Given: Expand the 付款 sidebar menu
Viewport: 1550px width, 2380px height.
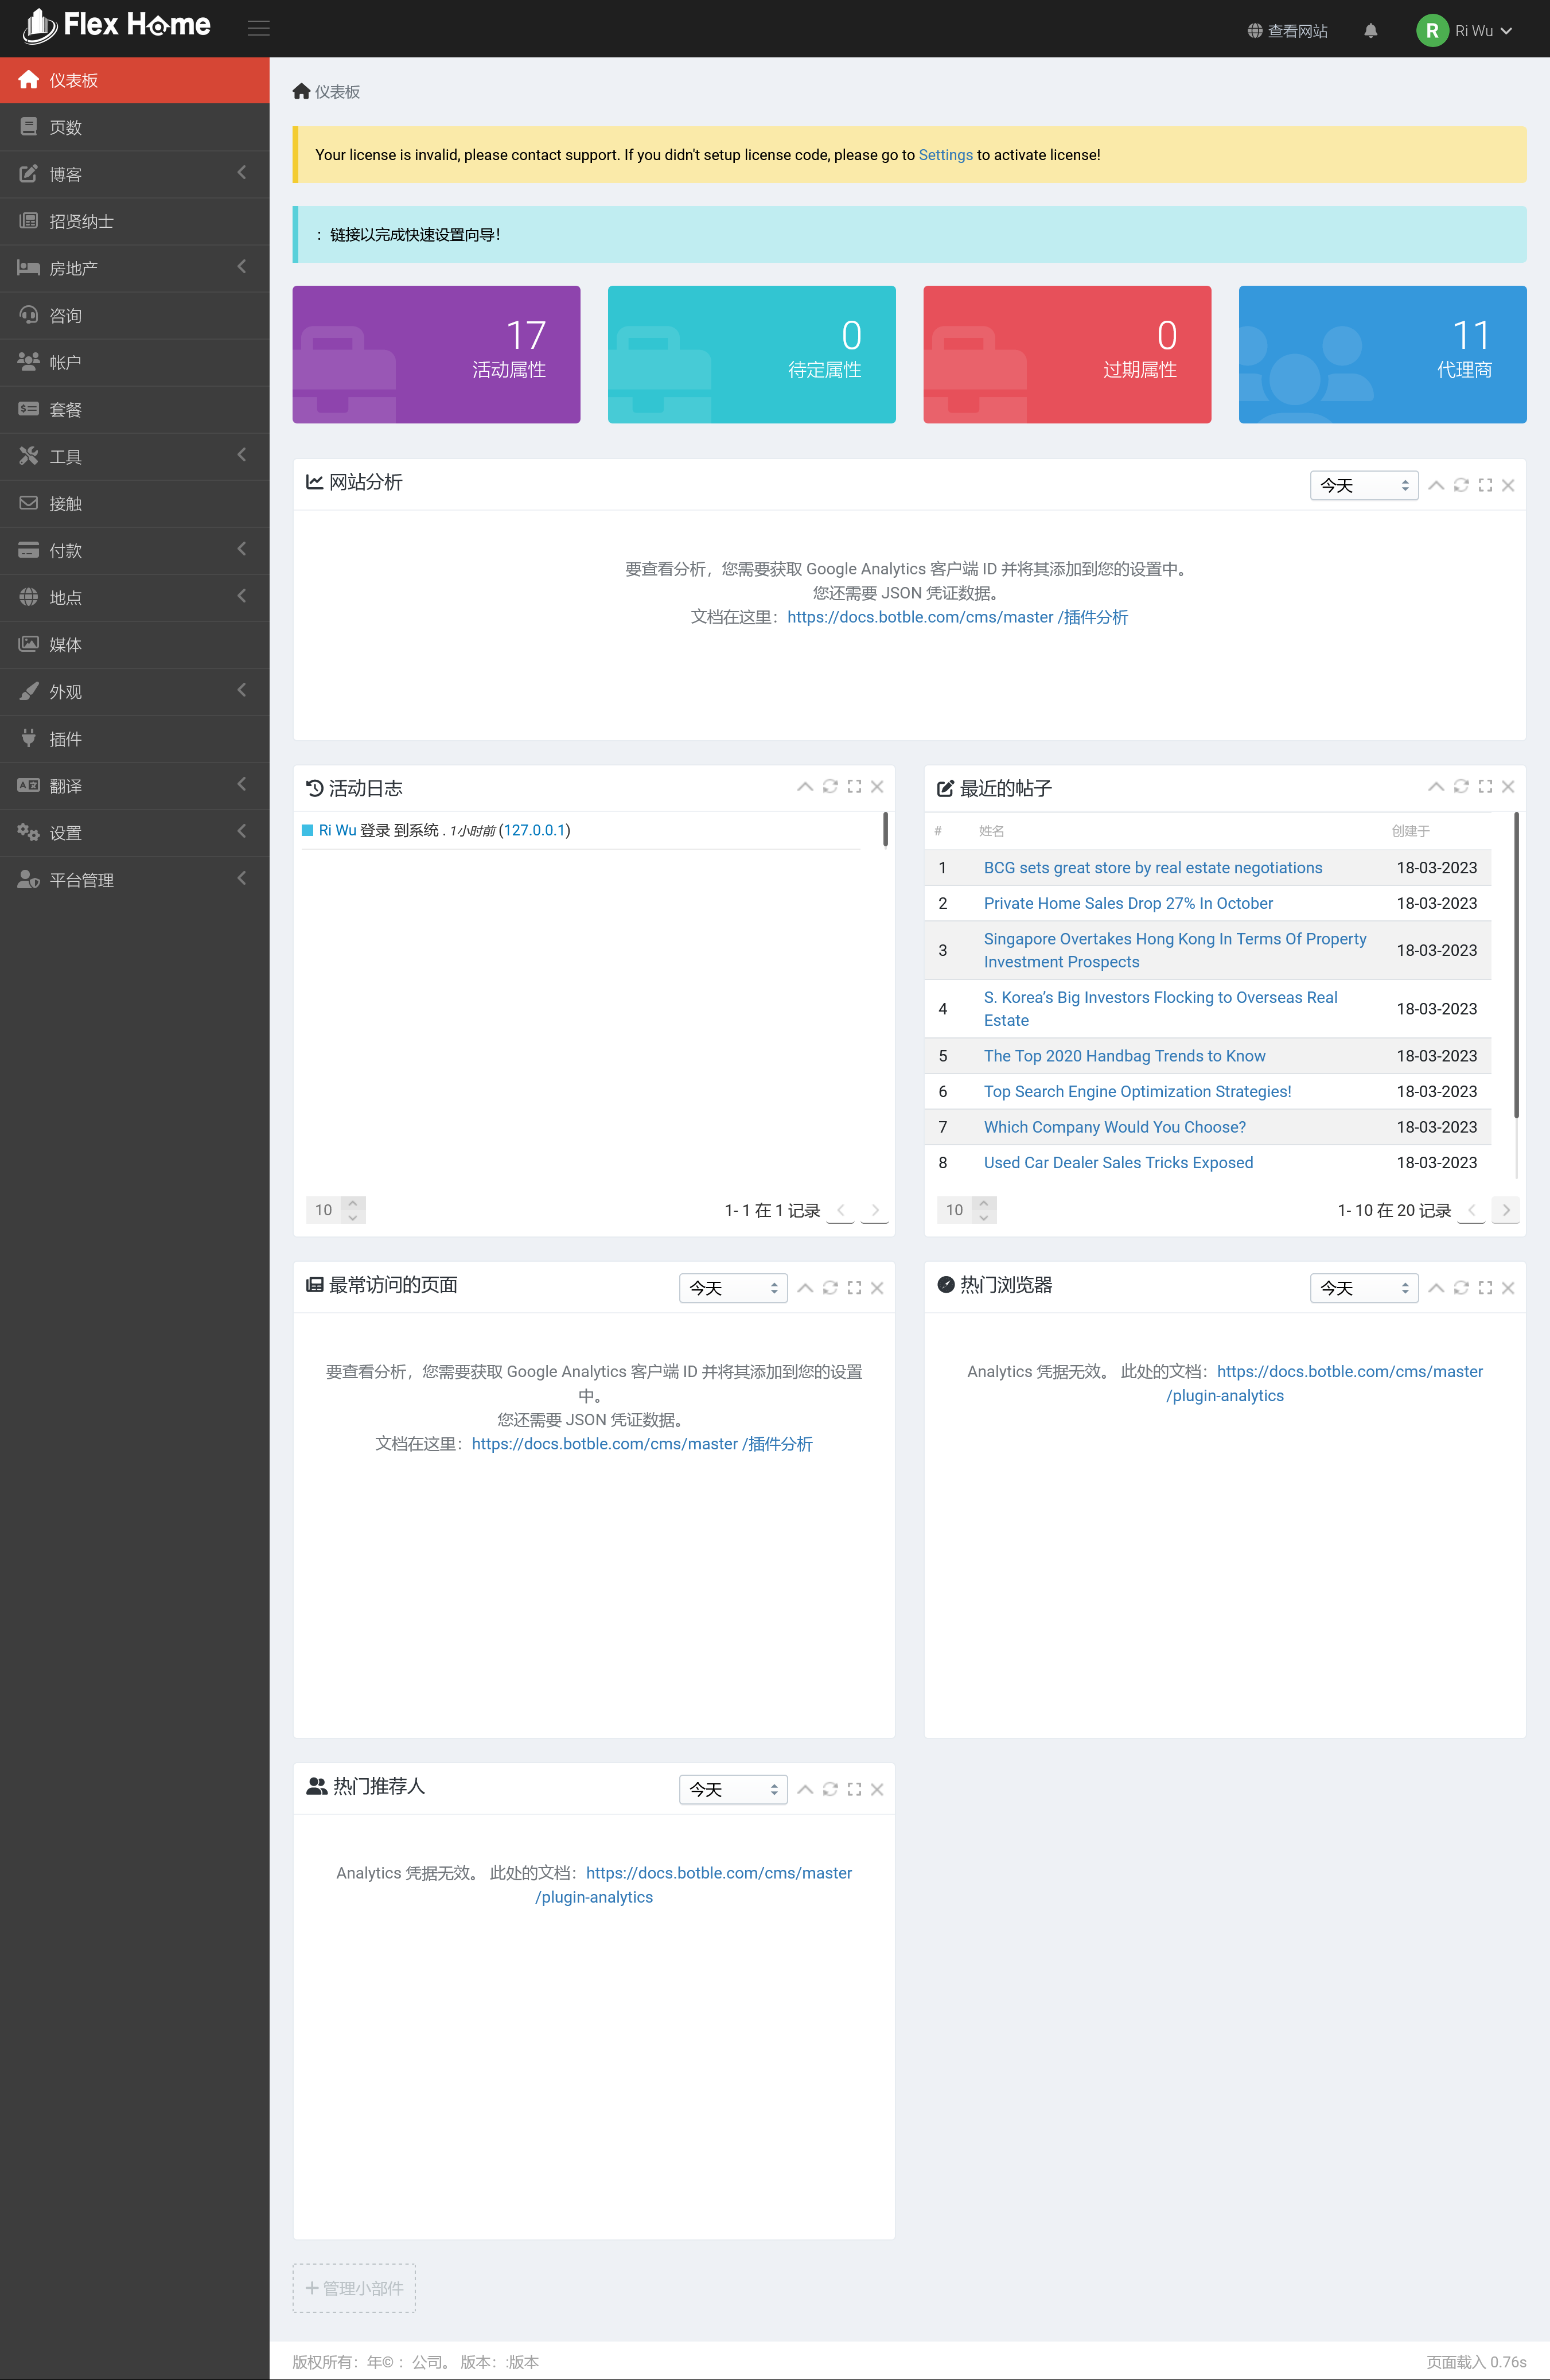Looking at the screenshot, I should tap(135, 550).
